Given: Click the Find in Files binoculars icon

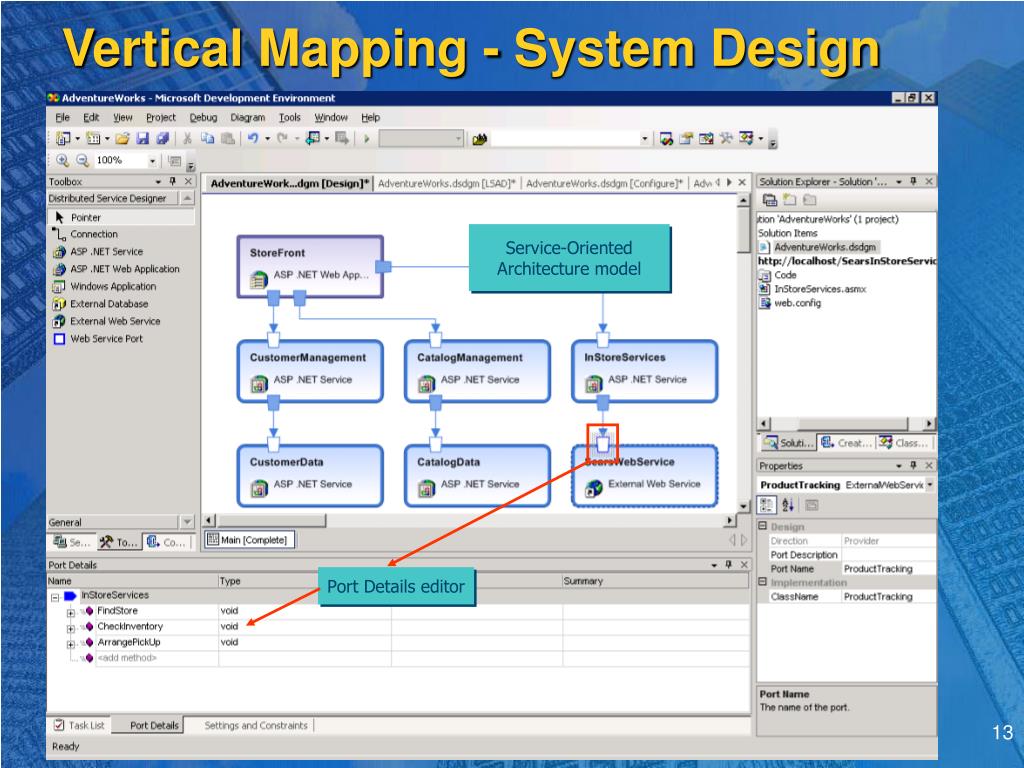Looking at the screenshot, I should tap(480, 138).
